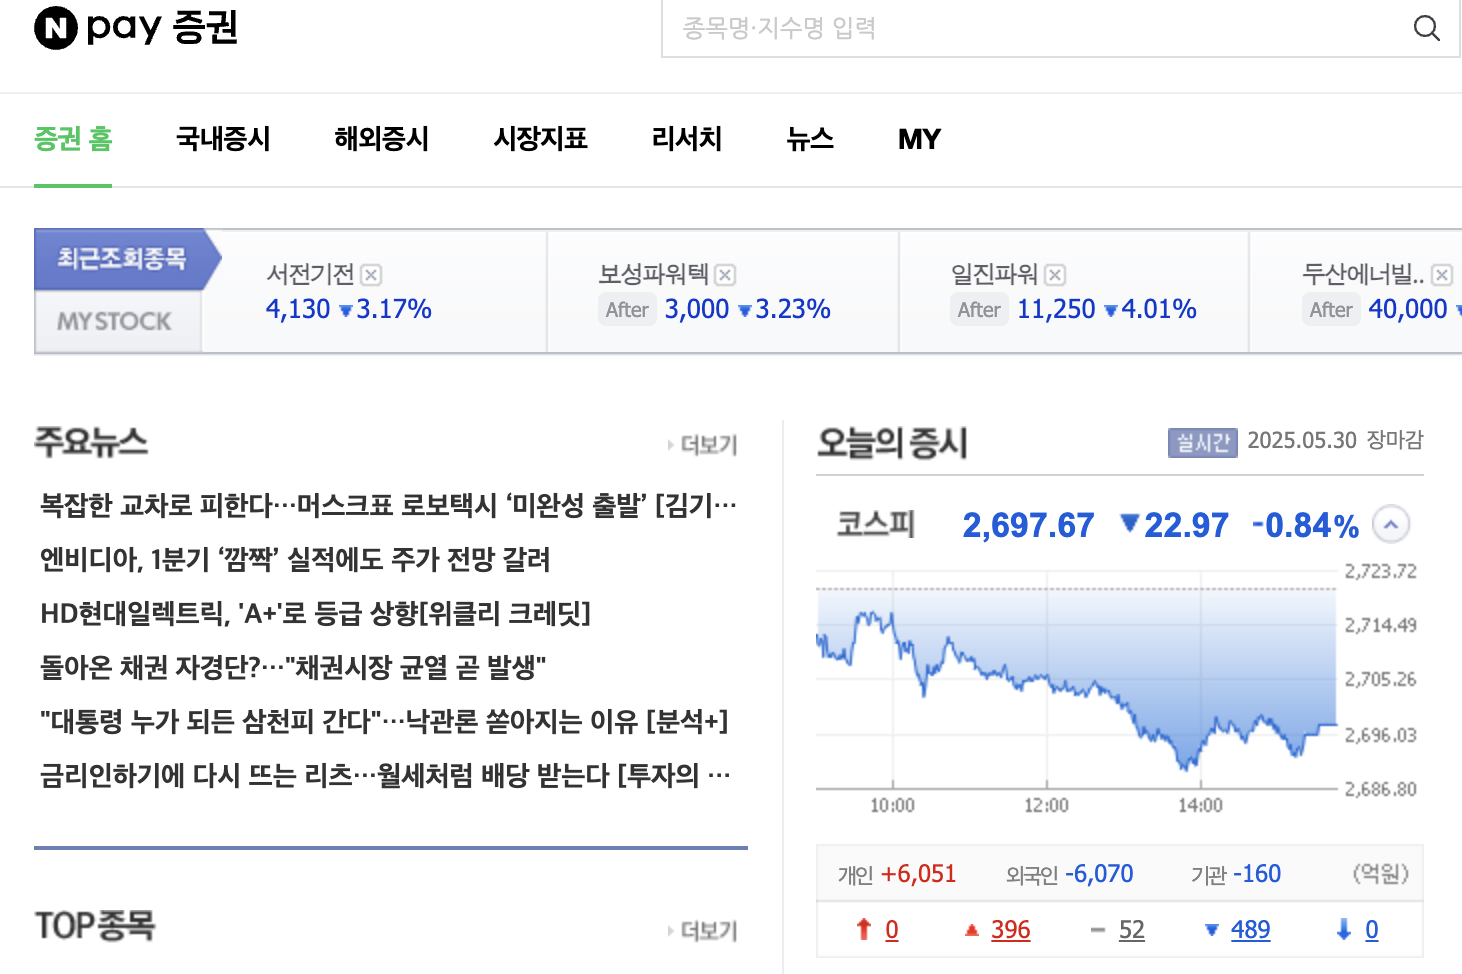Select the rising-stocks red triangle icon
The height and width of the screenshot is (974, 1462).
[x=970, y=929]
